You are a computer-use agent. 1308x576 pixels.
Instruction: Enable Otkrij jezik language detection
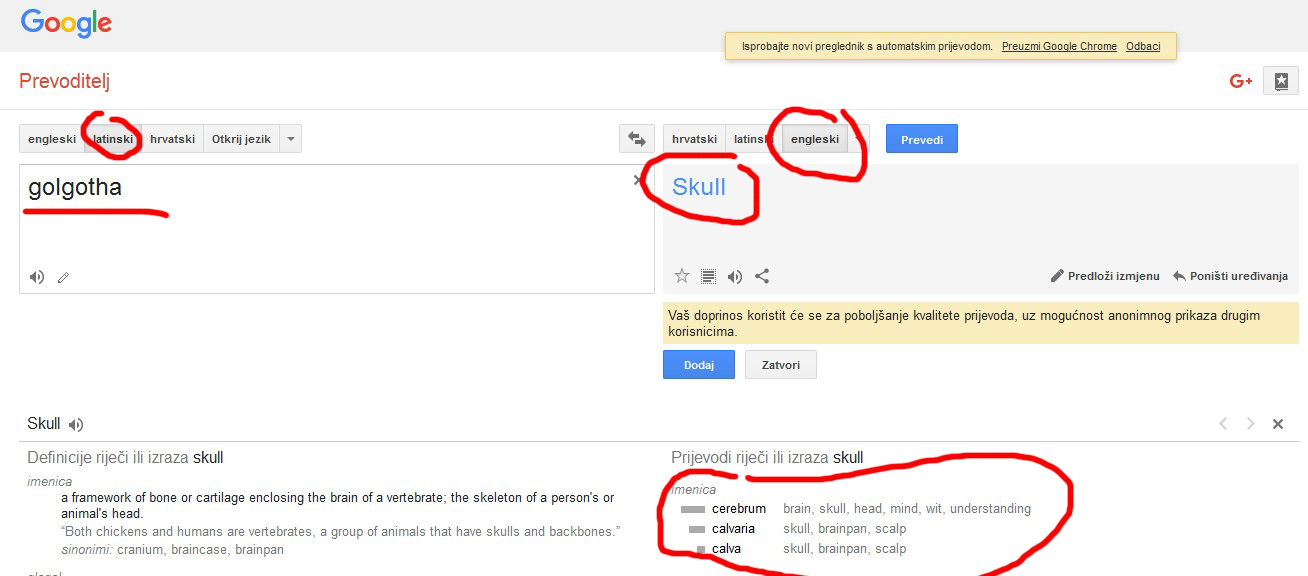pos(241,139)
